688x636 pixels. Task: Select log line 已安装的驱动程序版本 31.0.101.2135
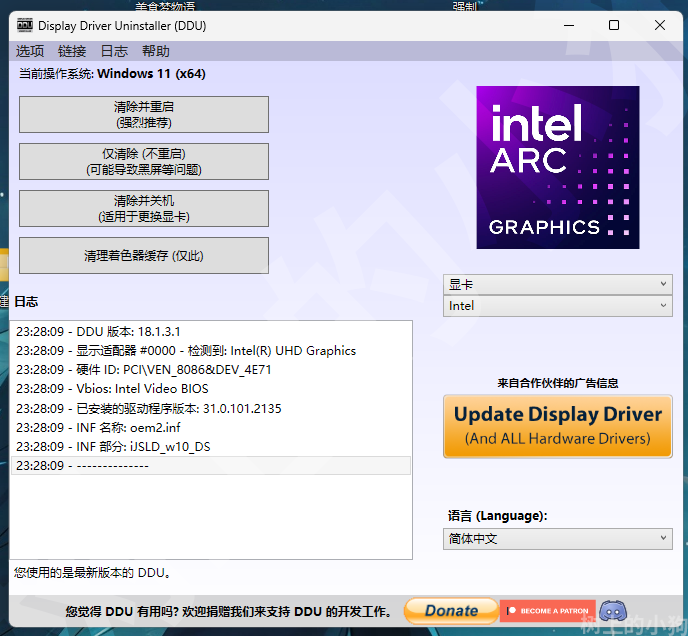[x=211, y=408]
